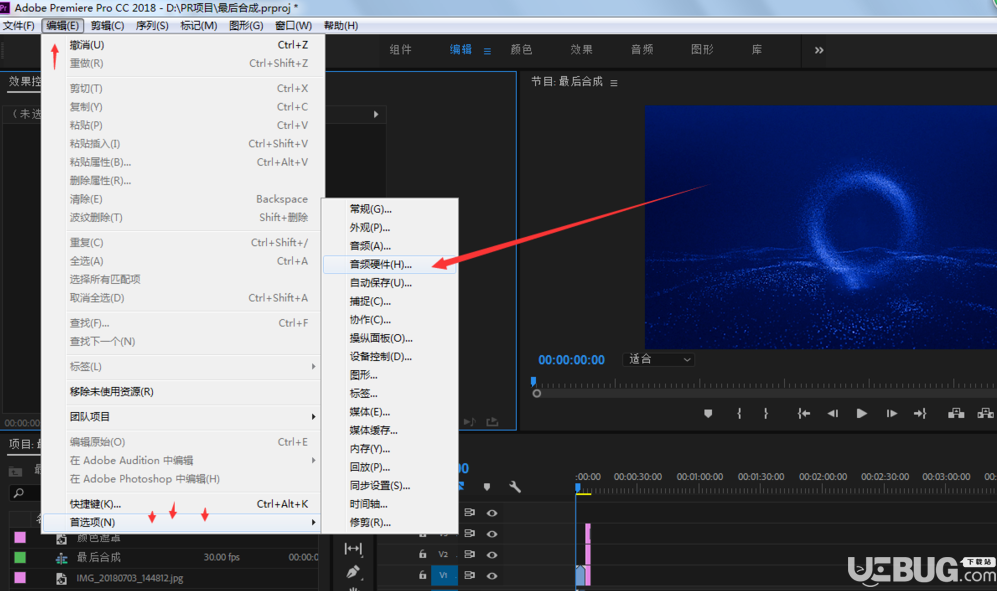Image resolution: width=997 pixels, height=591 pixels.
Task: Toggle eye icon of topmost video track
Action: click(492, 513)
